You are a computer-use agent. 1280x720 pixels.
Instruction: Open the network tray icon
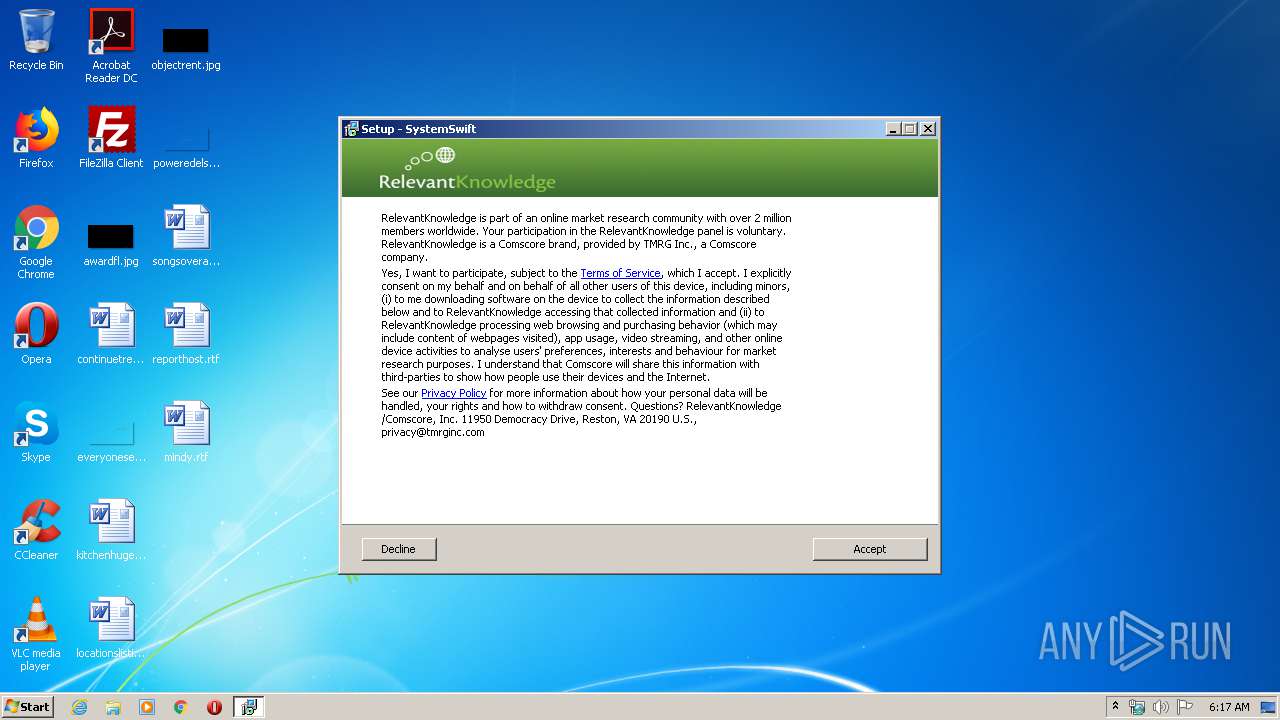1137,707
